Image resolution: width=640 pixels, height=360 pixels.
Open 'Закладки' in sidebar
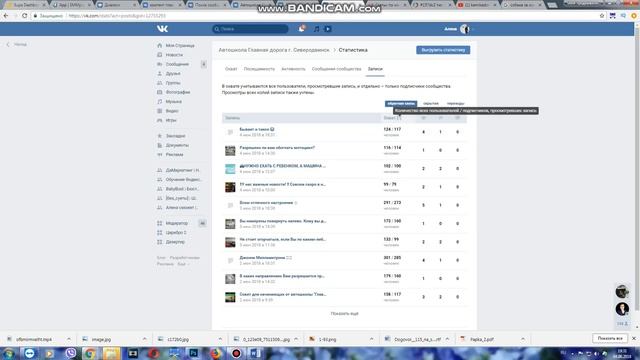point(176,136)
